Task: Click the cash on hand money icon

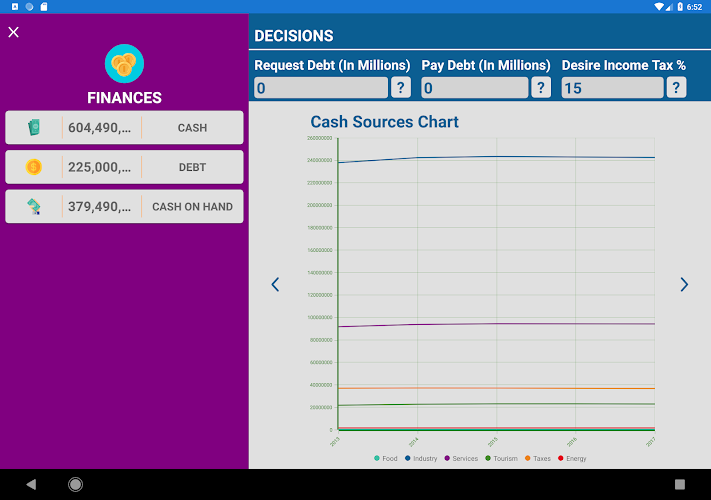Action: tap(34, 206)
